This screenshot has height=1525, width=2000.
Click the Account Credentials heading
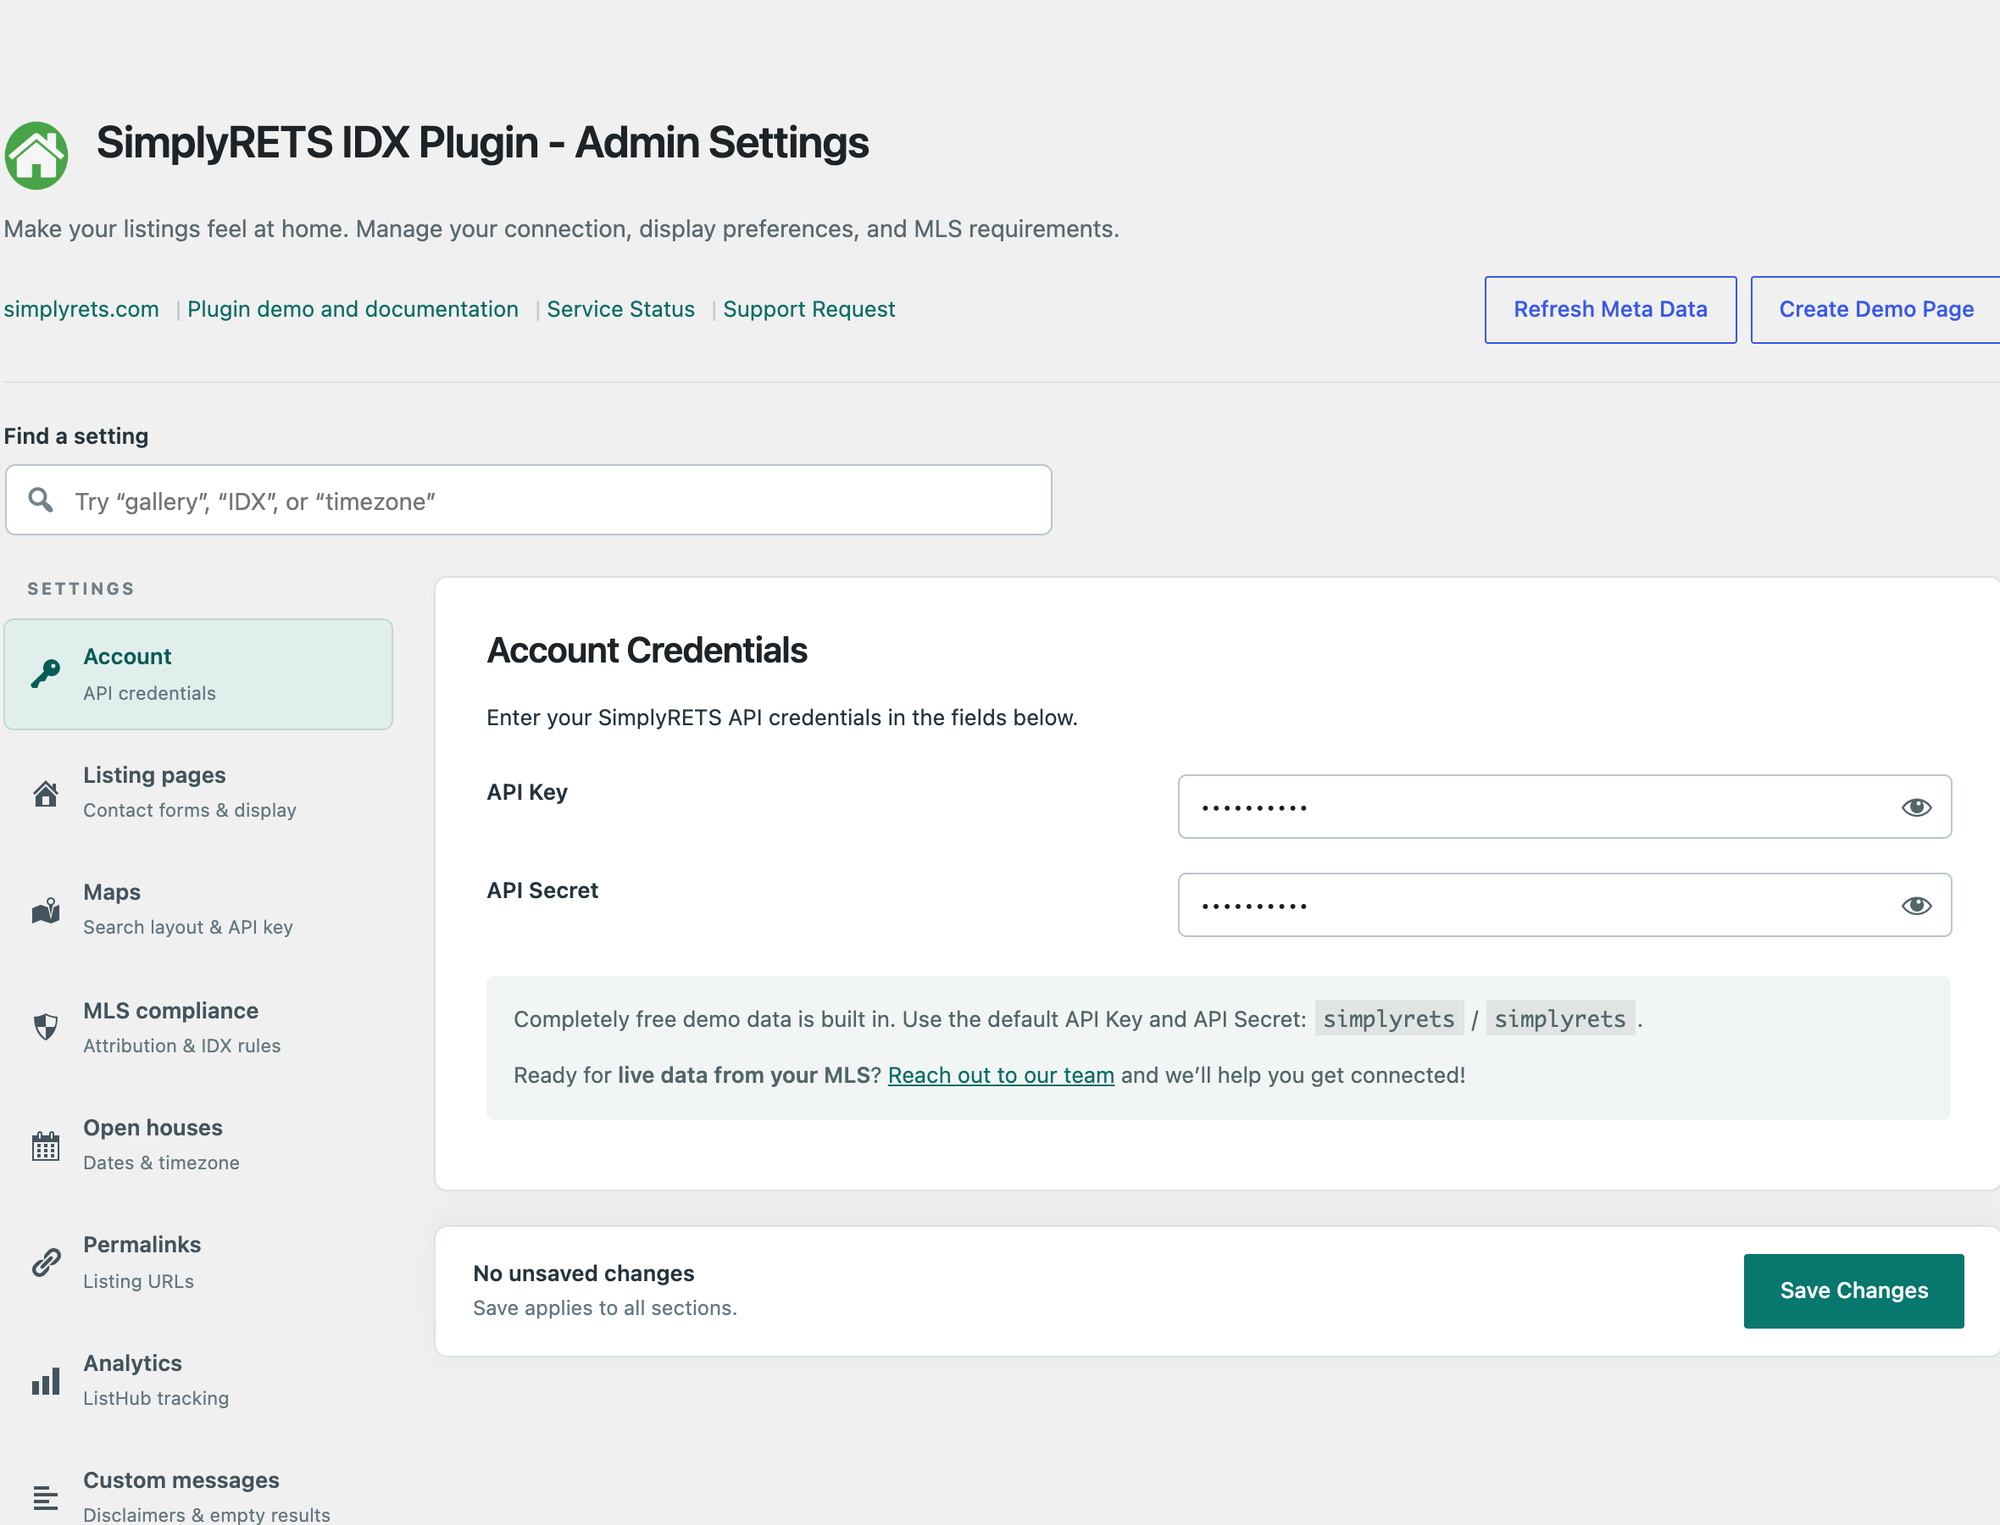tap(647, 651)
